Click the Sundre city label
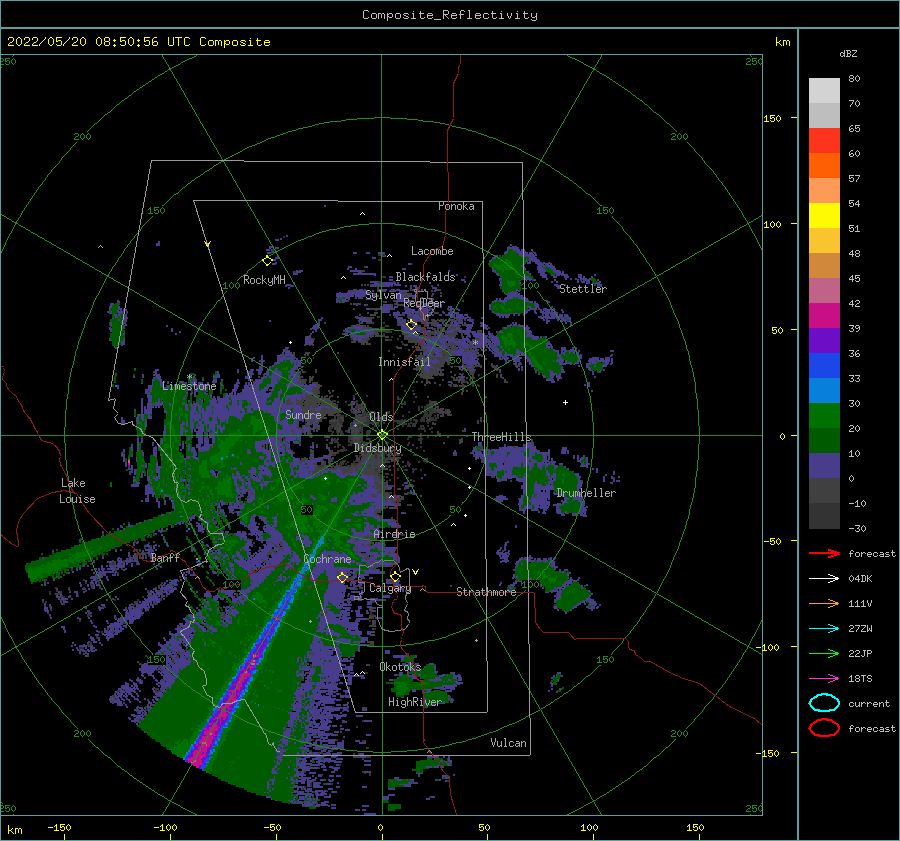This screenshot has height=841, width=900. tap(303, 415)
